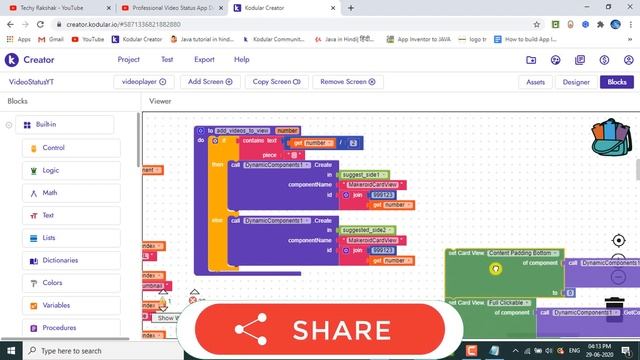Go back with browser back arrow

click(x=10, y=24)
